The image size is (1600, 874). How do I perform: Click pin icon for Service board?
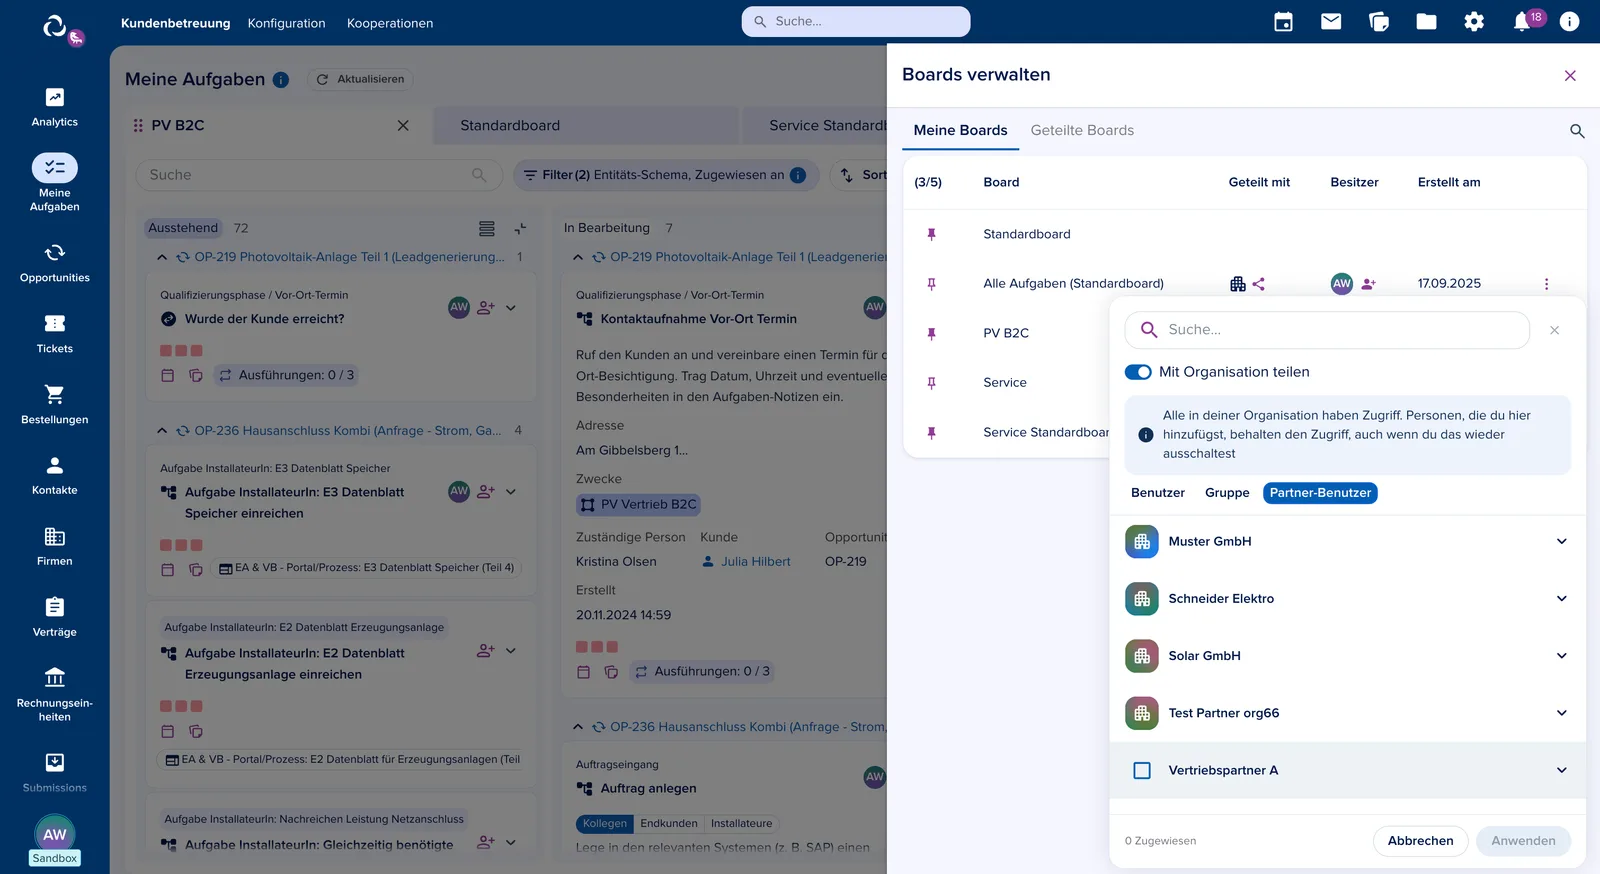coord(931,383)
